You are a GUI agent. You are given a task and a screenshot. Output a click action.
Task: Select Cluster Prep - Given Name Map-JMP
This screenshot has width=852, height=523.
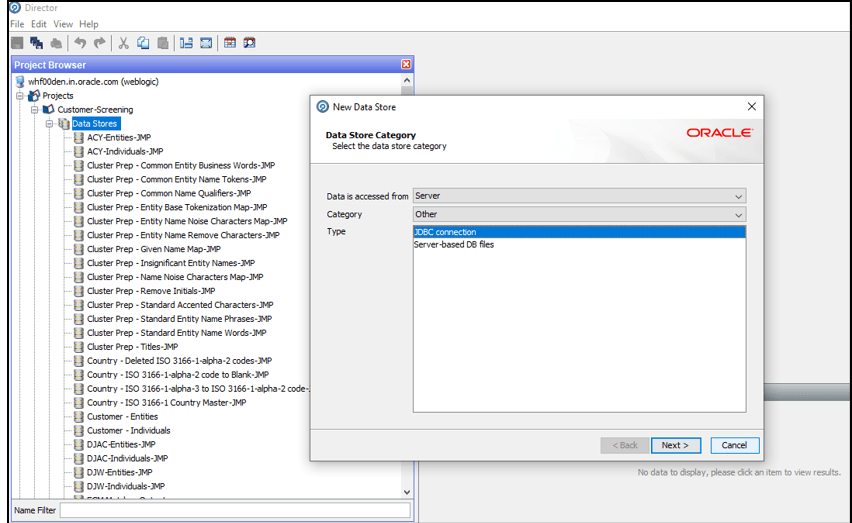tap(154, 249)
